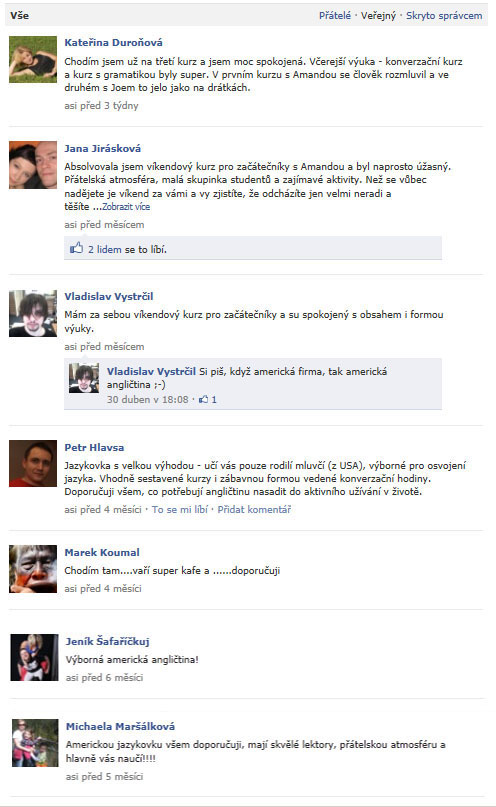Open Kateřina Duroňová's profile picture

pyautogui.click(x=33, y=59)
